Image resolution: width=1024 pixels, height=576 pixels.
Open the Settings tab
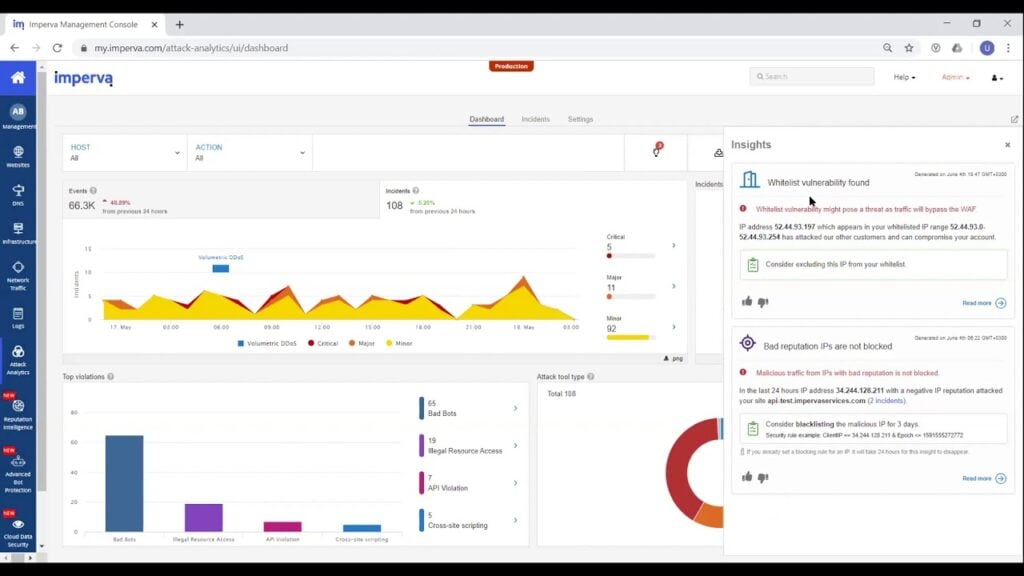point(581,118)
